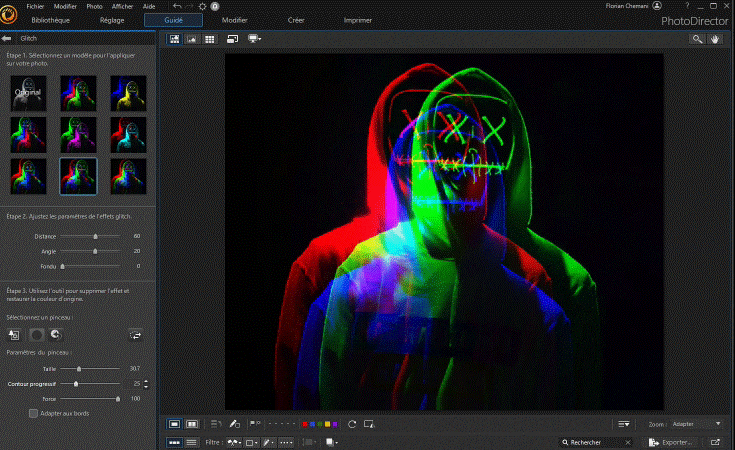Open the Aide menu

coord(149,7)
